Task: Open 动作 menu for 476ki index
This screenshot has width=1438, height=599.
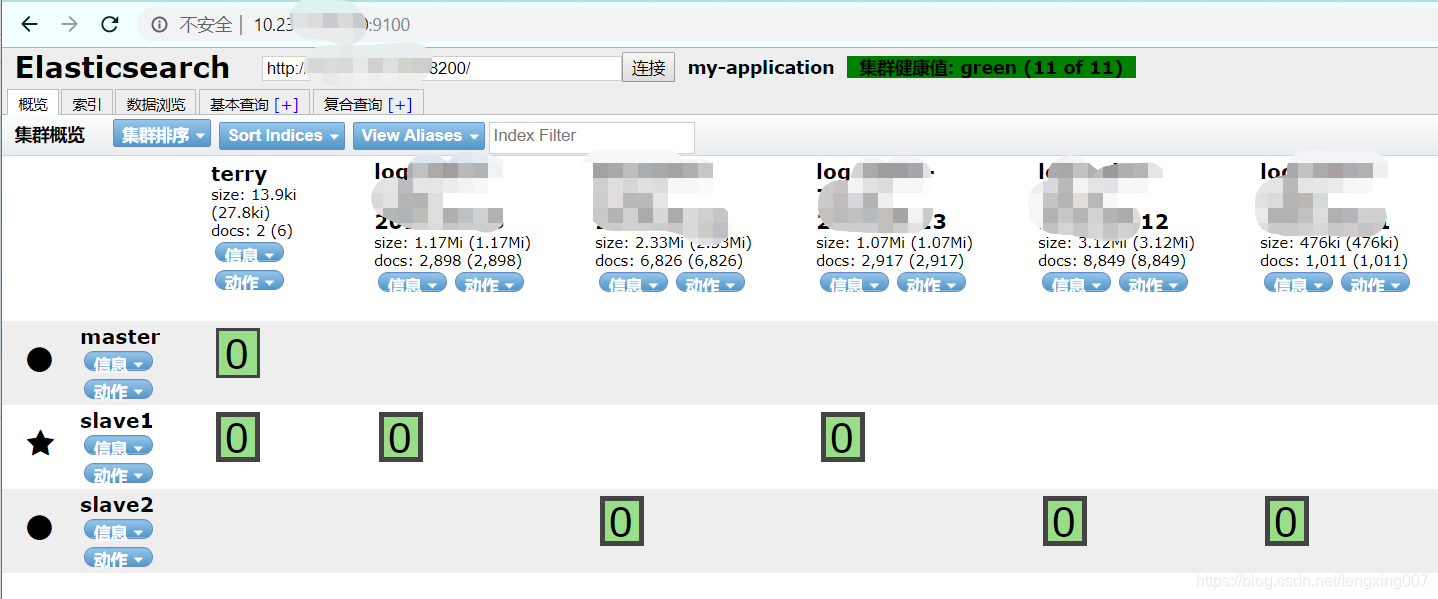Action: (x=1375, y=284)
